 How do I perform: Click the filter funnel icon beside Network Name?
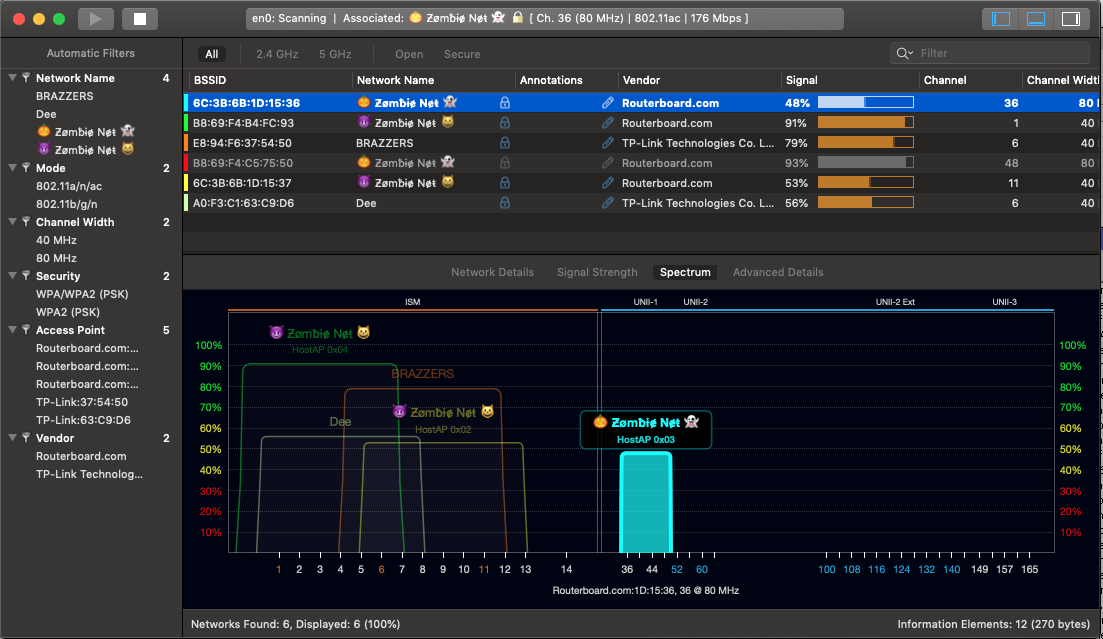26,78
